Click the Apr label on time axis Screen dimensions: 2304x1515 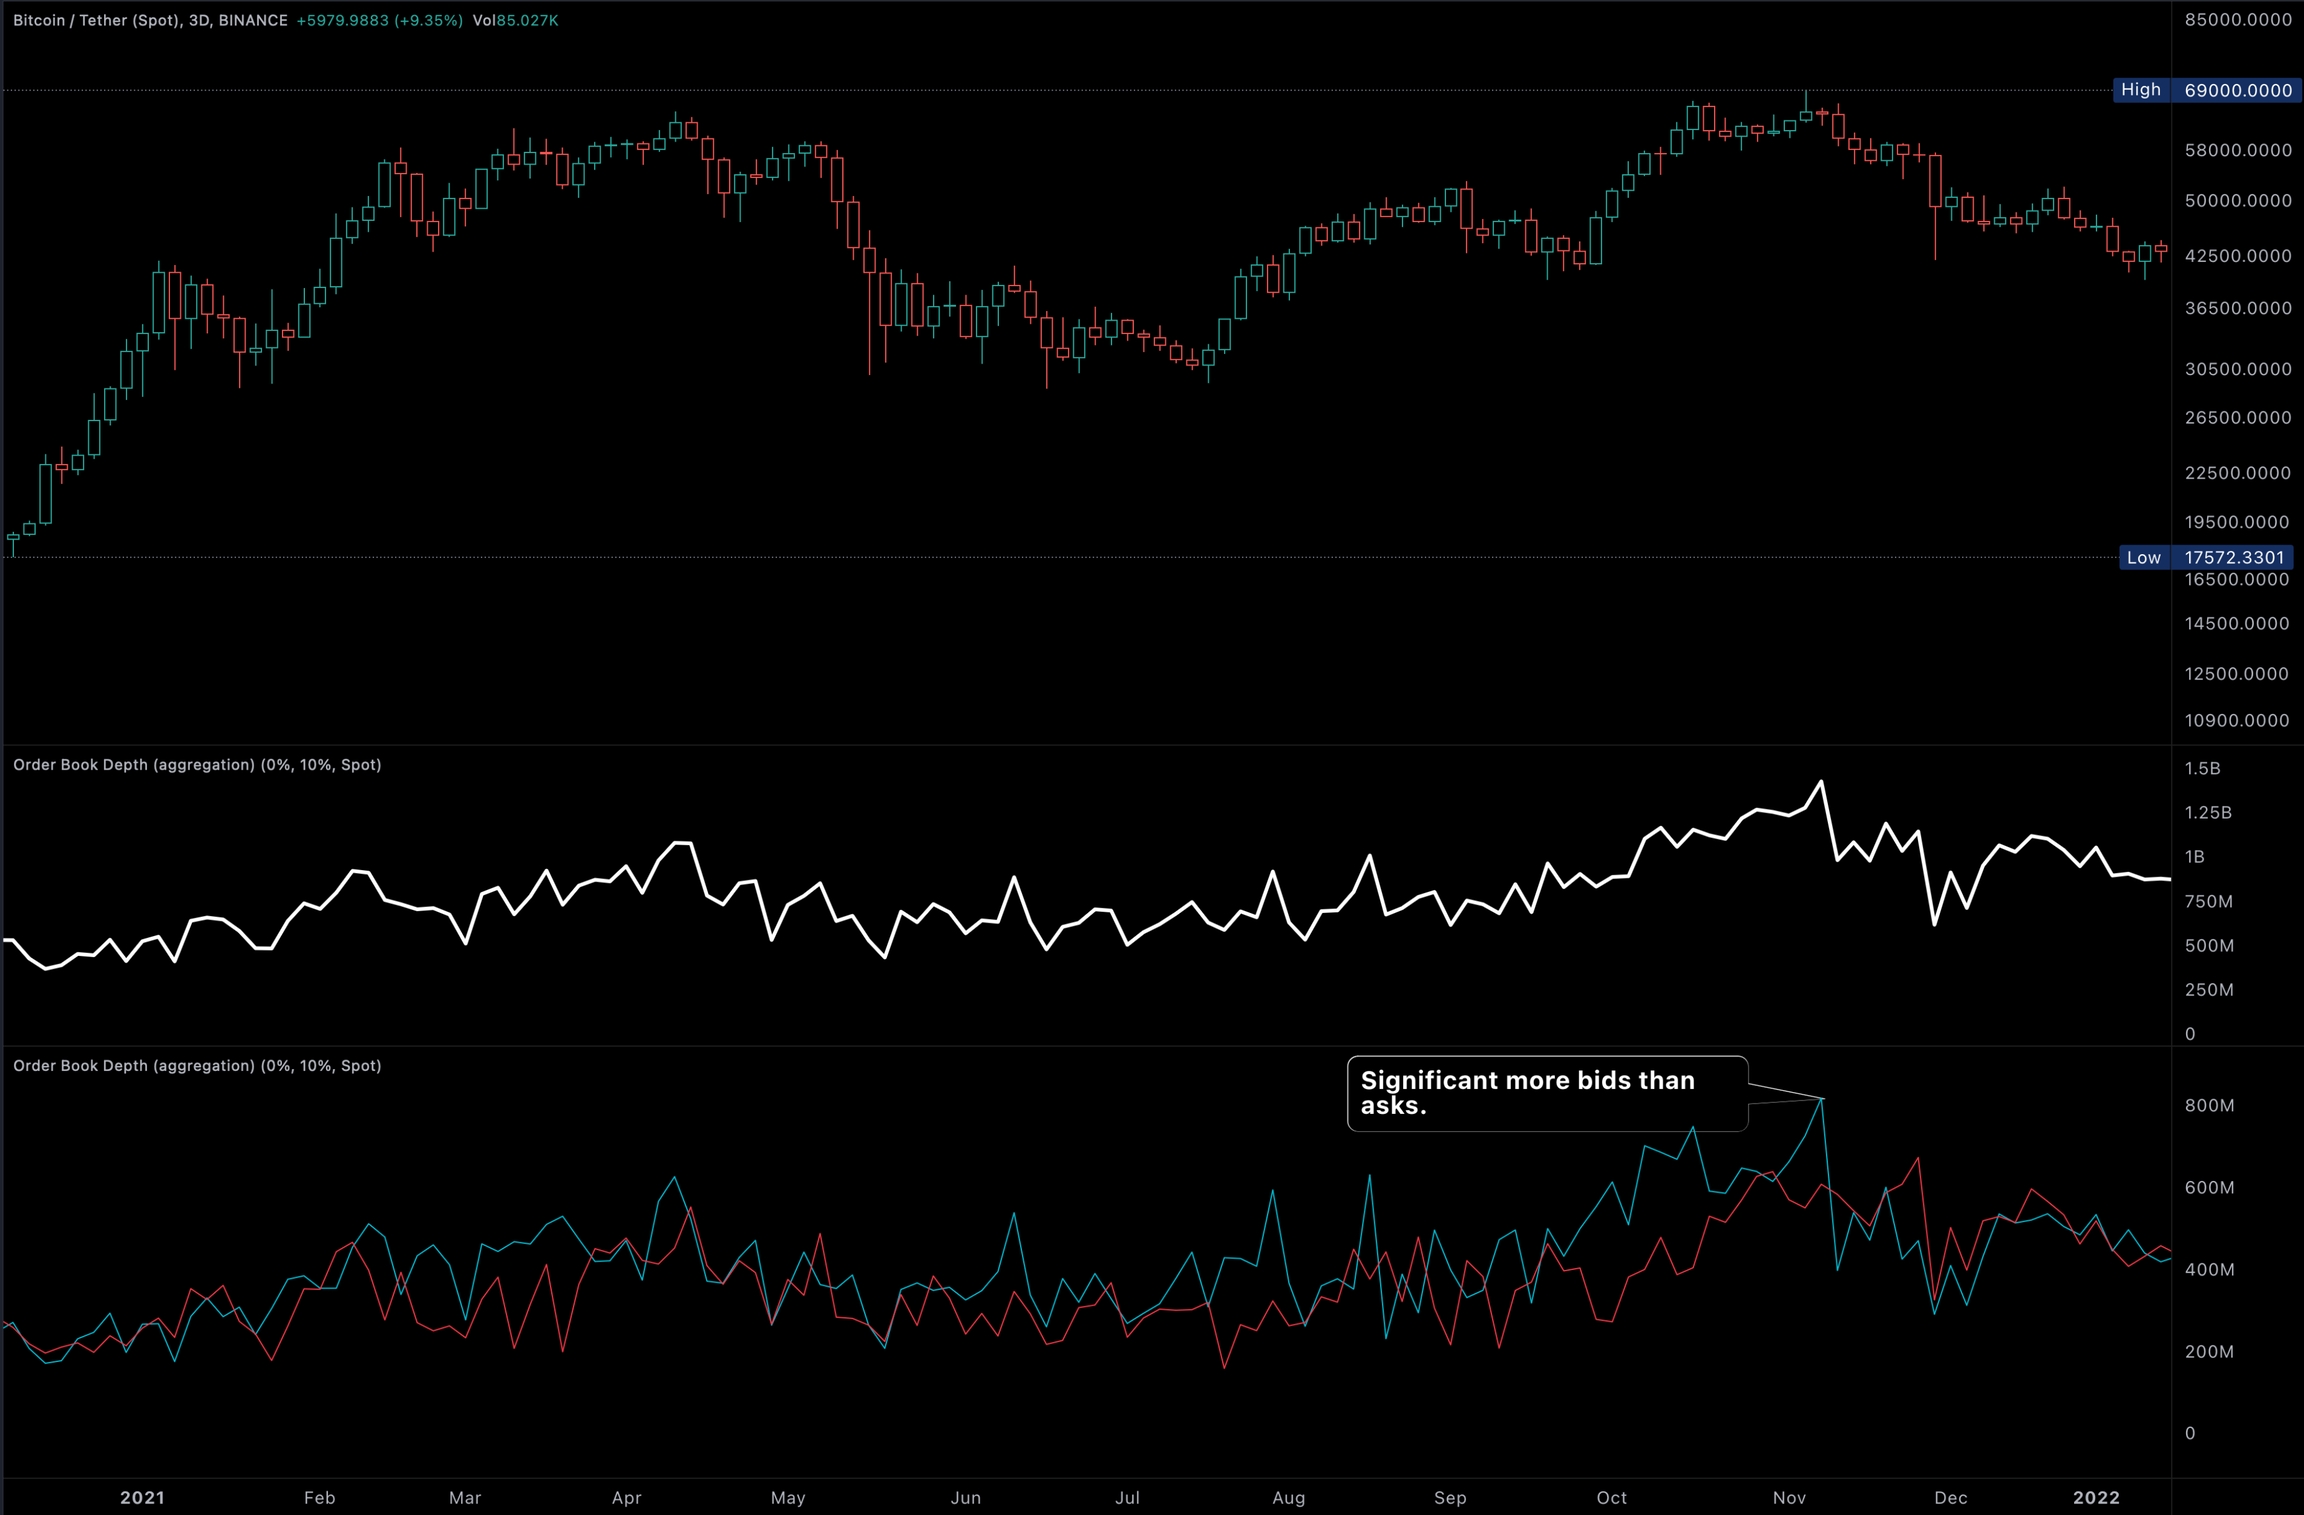(626, 1497)
